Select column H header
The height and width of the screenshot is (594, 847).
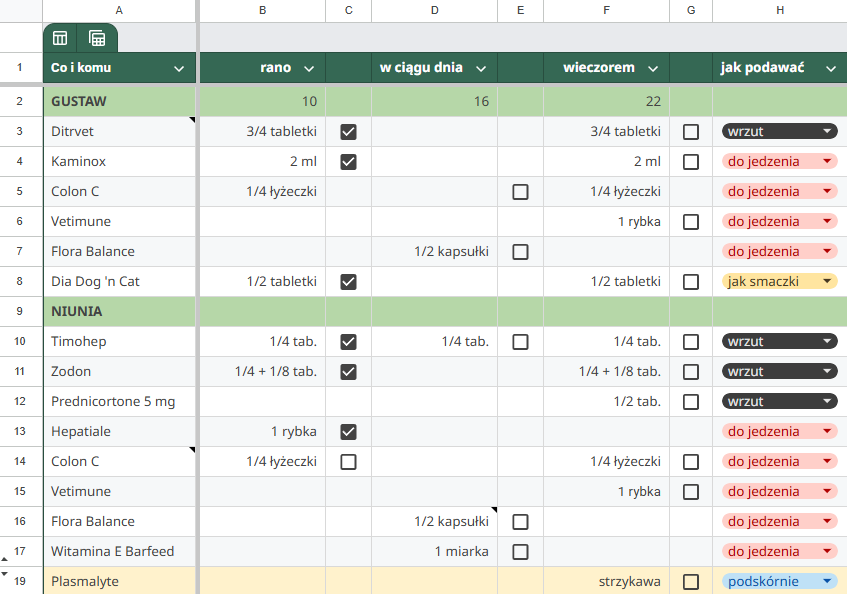pos(779,11)
